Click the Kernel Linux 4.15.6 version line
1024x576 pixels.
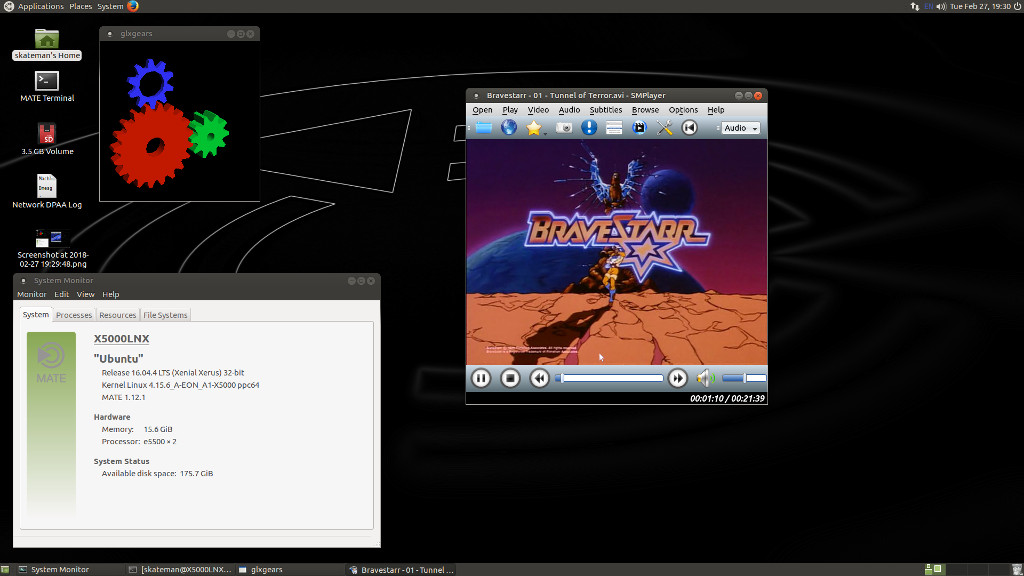(x=180, y=385)
